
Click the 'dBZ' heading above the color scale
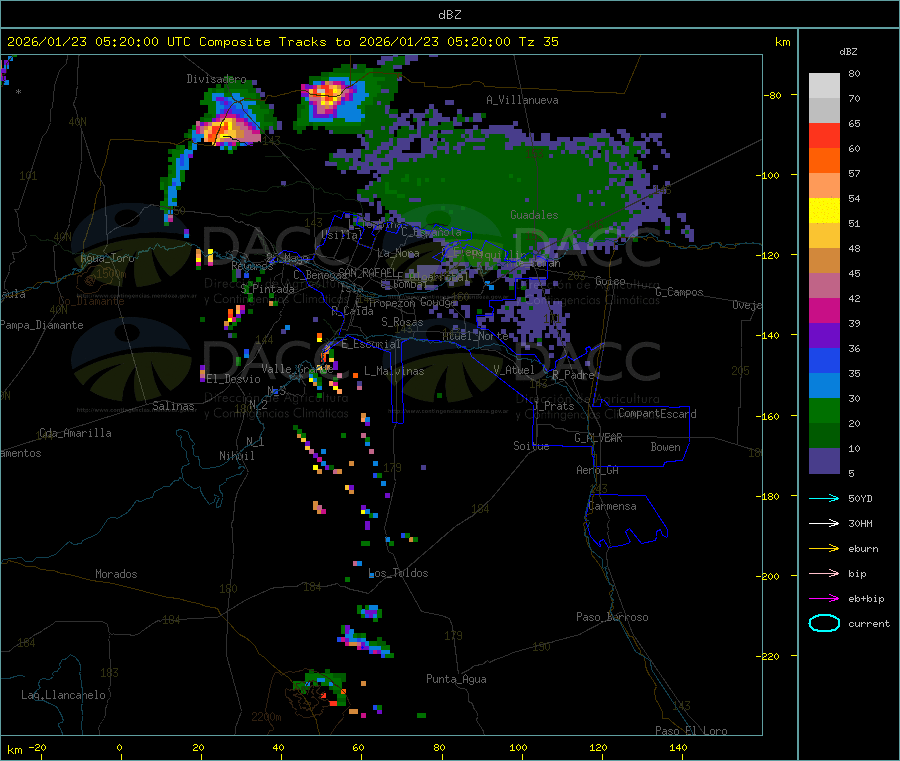[848, 52]
